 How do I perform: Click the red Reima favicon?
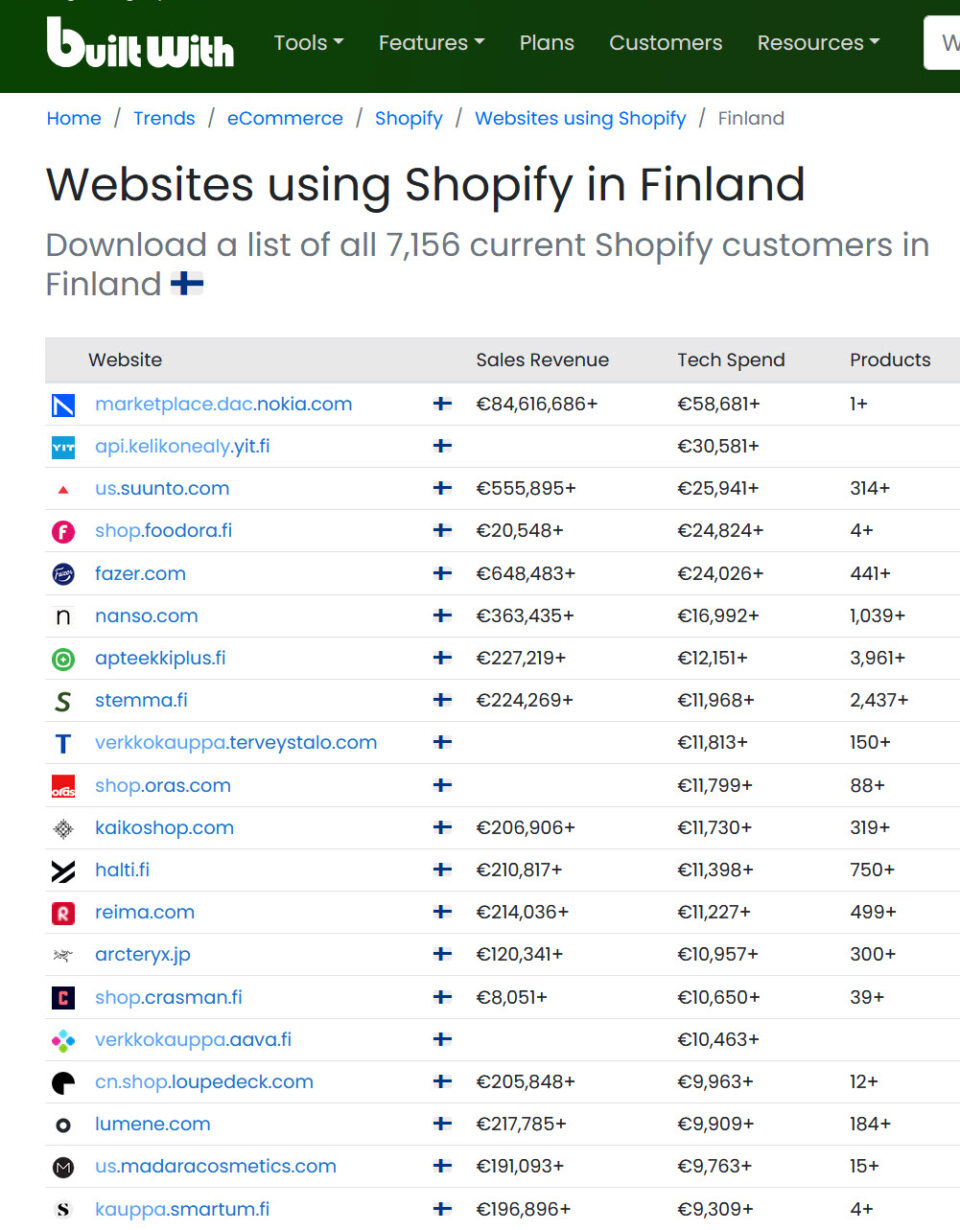click(x=63, y=913)
